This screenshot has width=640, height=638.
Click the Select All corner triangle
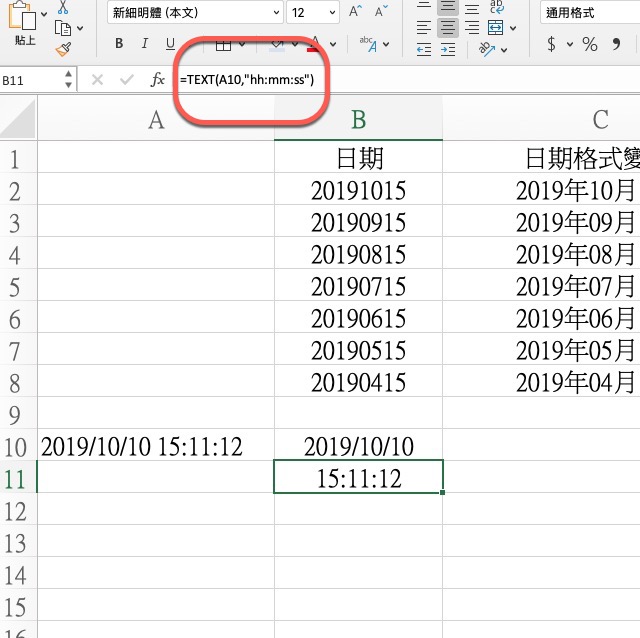click(18, 119)
